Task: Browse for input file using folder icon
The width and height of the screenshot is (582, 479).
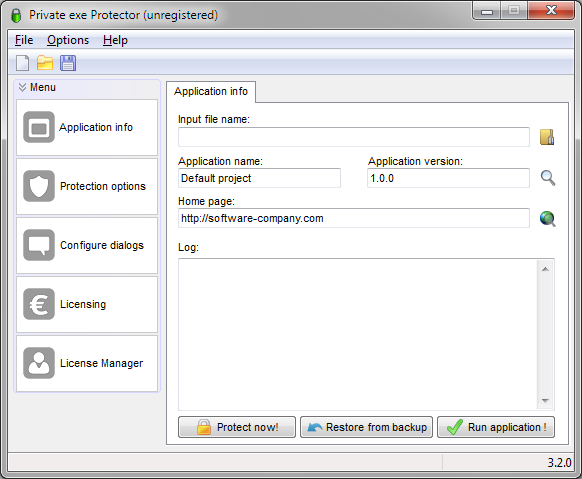Action: [547, 137]
